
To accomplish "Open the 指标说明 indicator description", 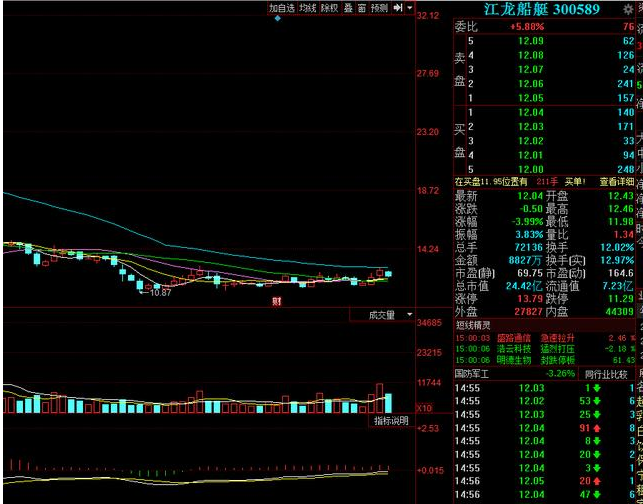I will point(391,421).
